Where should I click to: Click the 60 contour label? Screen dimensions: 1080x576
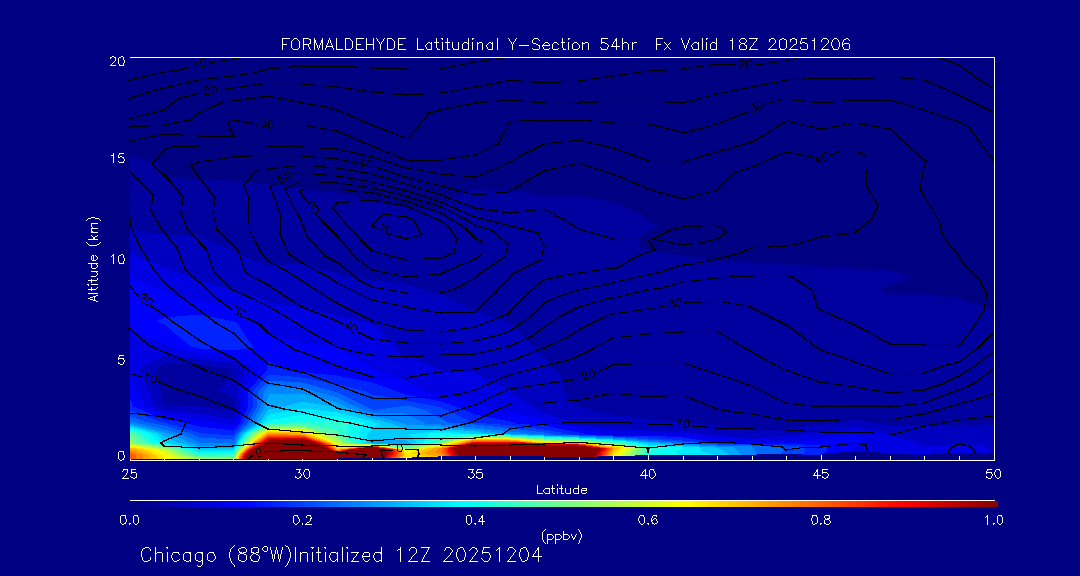click(x=312, y=206)
